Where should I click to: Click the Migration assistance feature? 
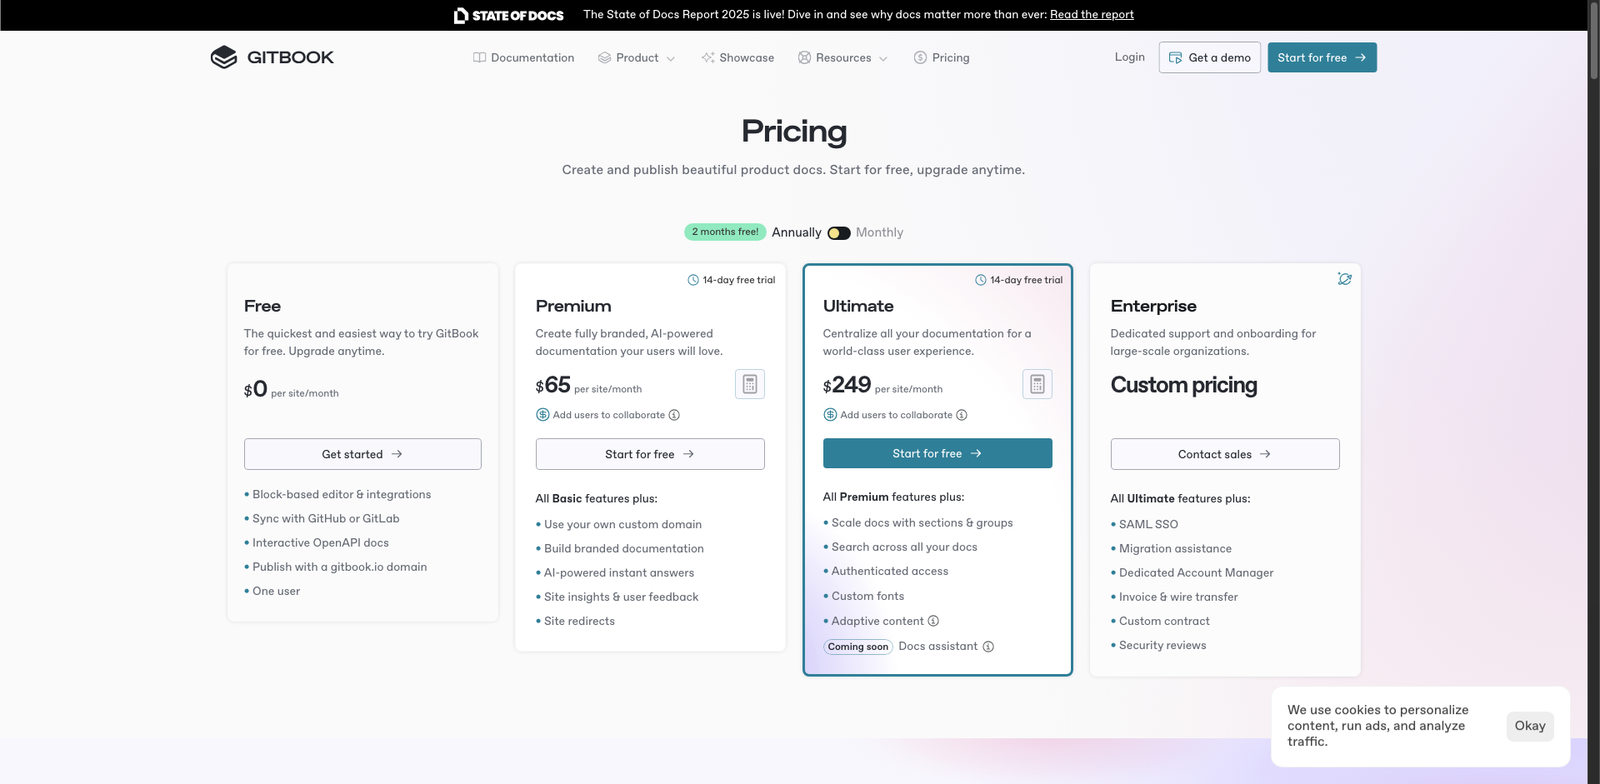1175,549
